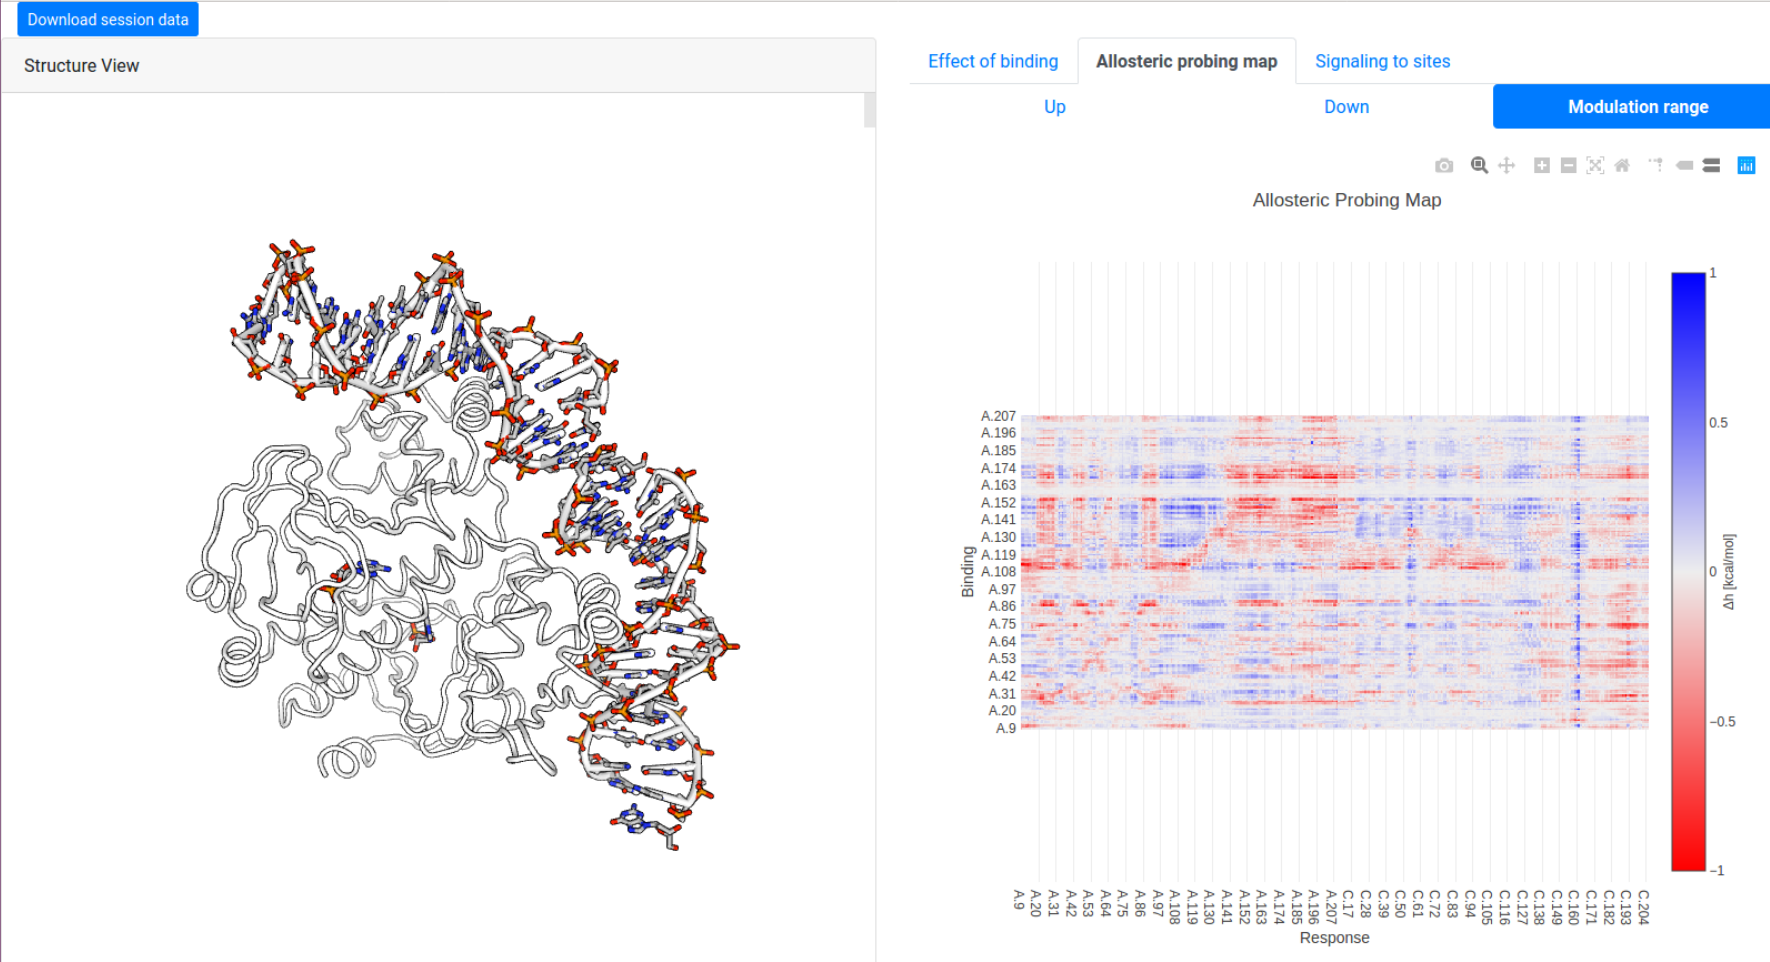Download plot as PNG camera icon

(x=1443, y=166)
